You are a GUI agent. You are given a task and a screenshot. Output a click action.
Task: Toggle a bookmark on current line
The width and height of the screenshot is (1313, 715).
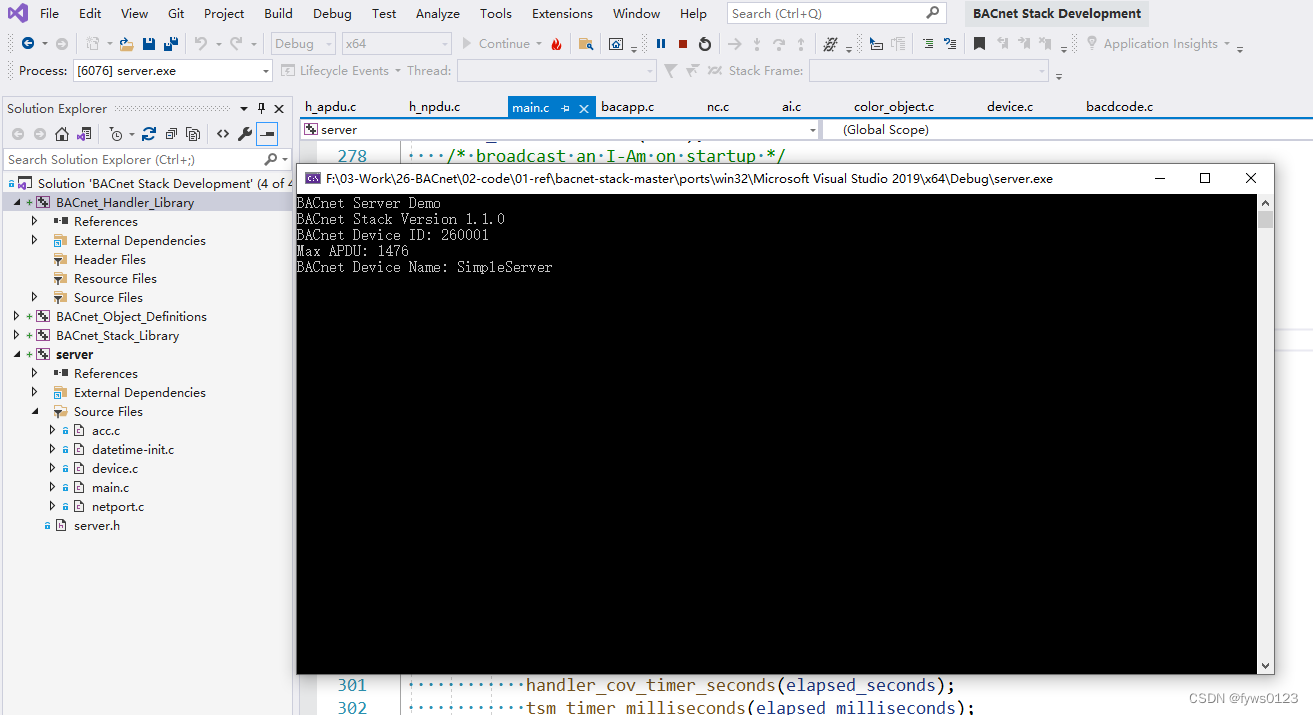pos(980,44)
